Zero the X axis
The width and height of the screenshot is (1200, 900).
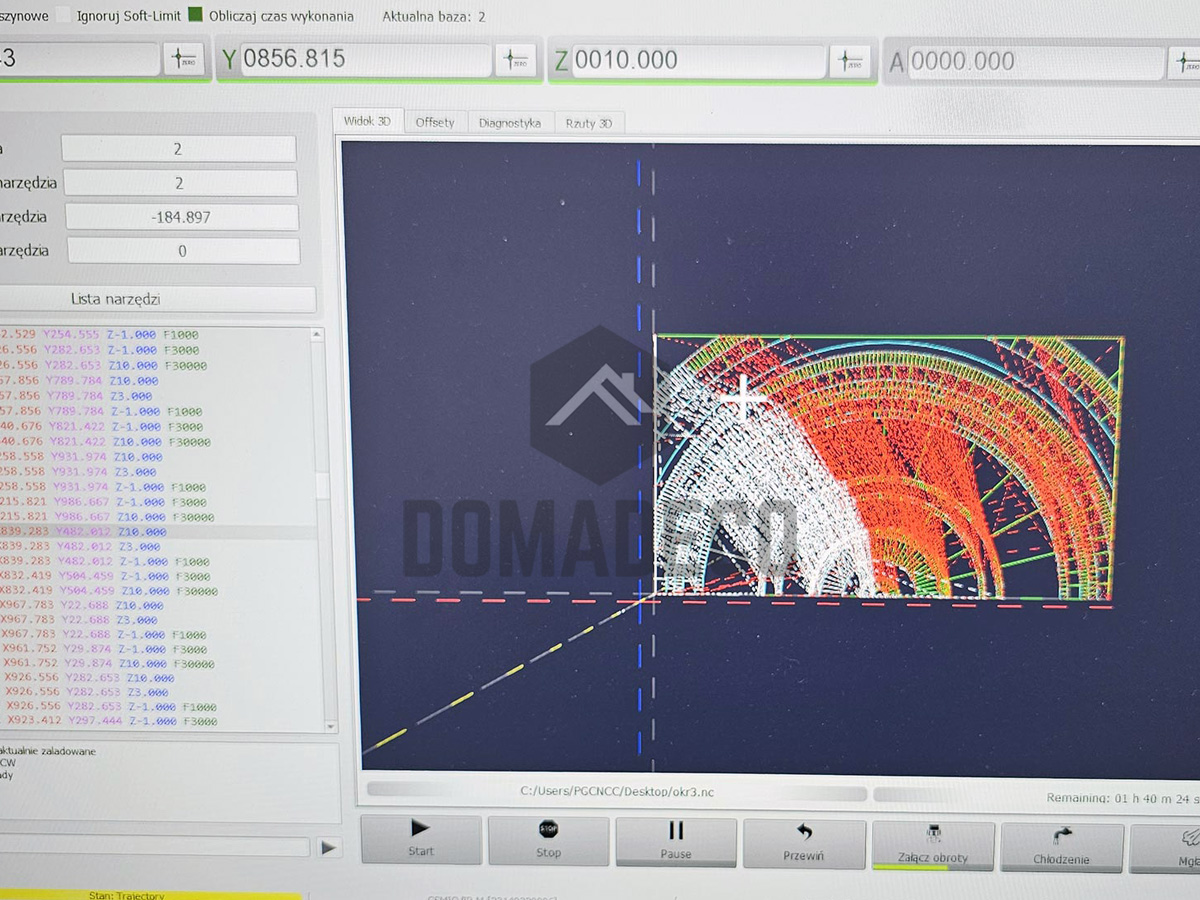[183, 59]
